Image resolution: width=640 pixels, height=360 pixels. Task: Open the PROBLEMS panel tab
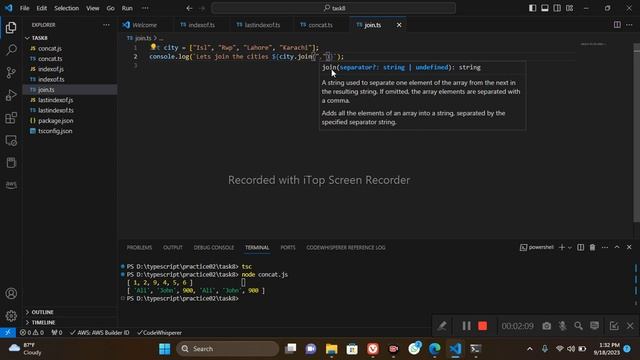tap(139, 248)
